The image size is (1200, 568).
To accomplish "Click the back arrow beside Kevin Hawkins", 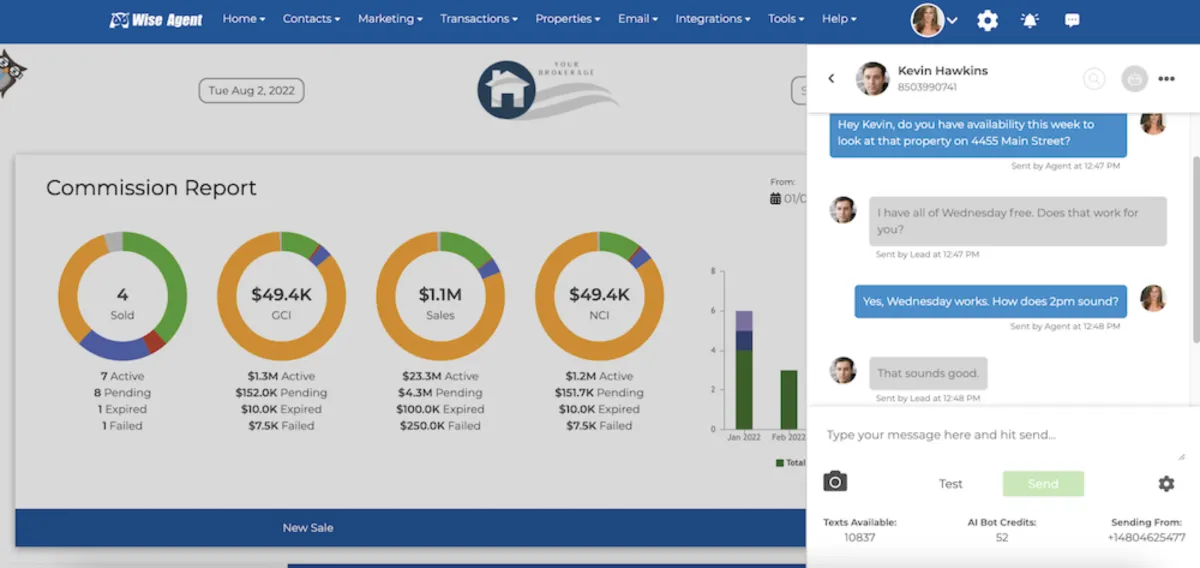I will (831, 78).
